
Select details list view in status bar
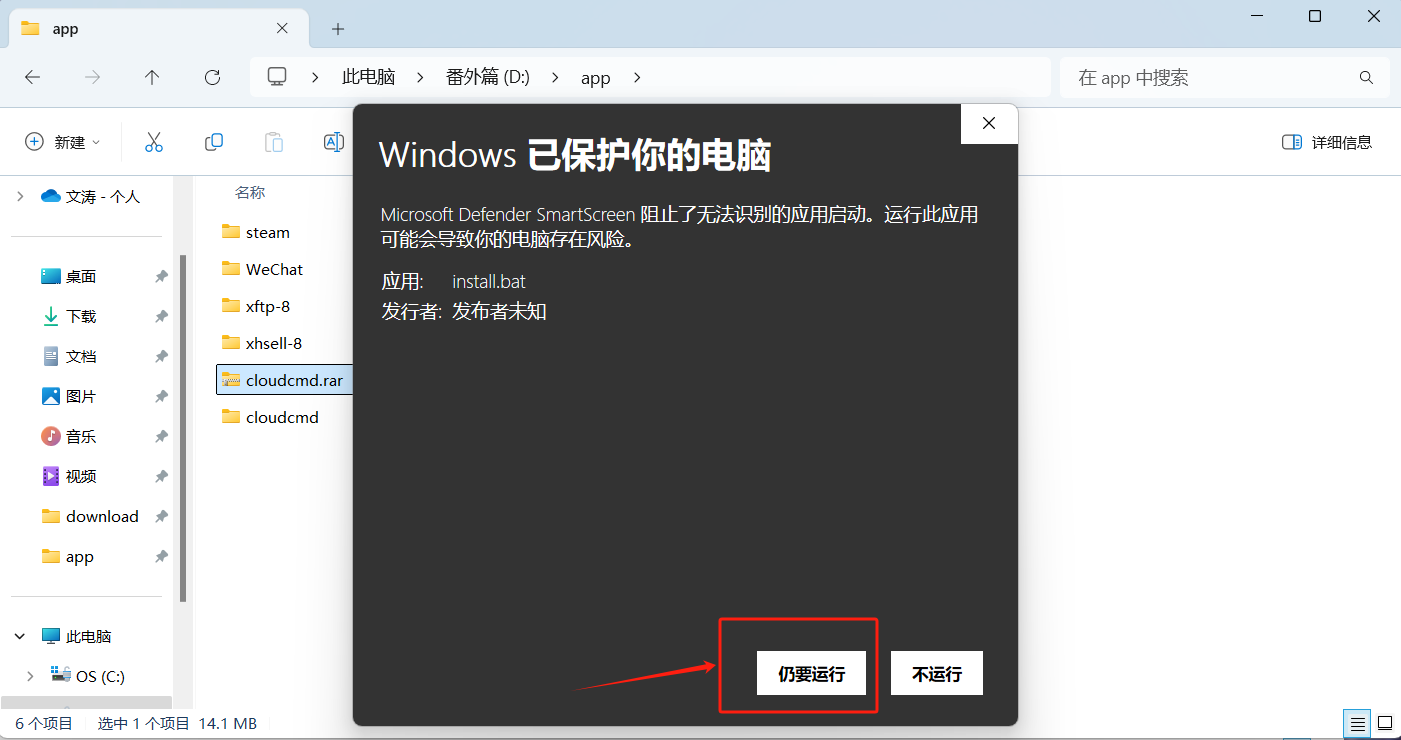click(1357, 723)
